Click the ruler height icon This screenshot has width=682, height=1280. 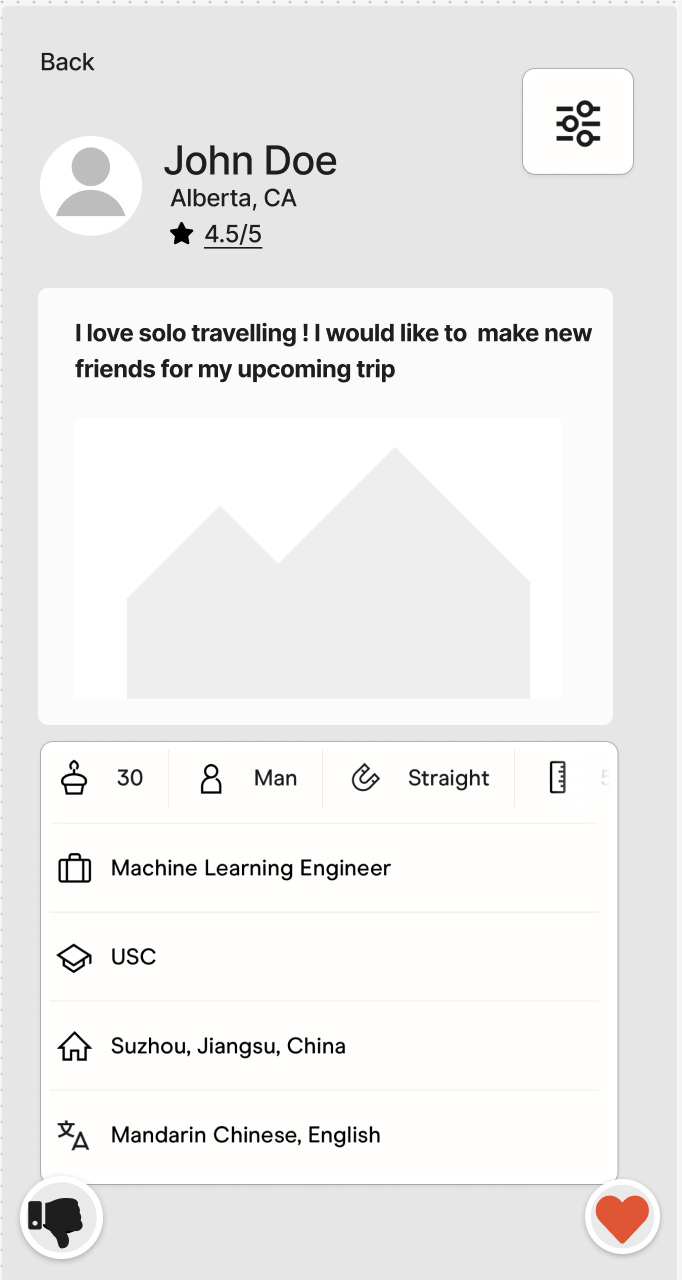point(558,778)
